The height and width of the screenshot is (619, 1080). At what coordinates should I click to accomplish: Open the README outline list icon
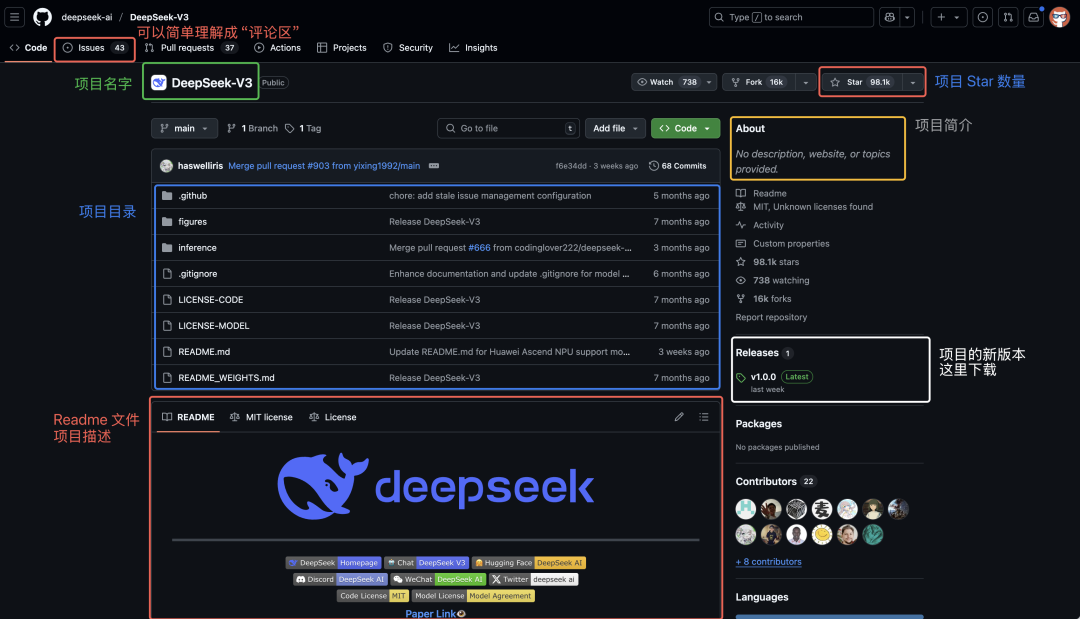(x=703, y=417)
